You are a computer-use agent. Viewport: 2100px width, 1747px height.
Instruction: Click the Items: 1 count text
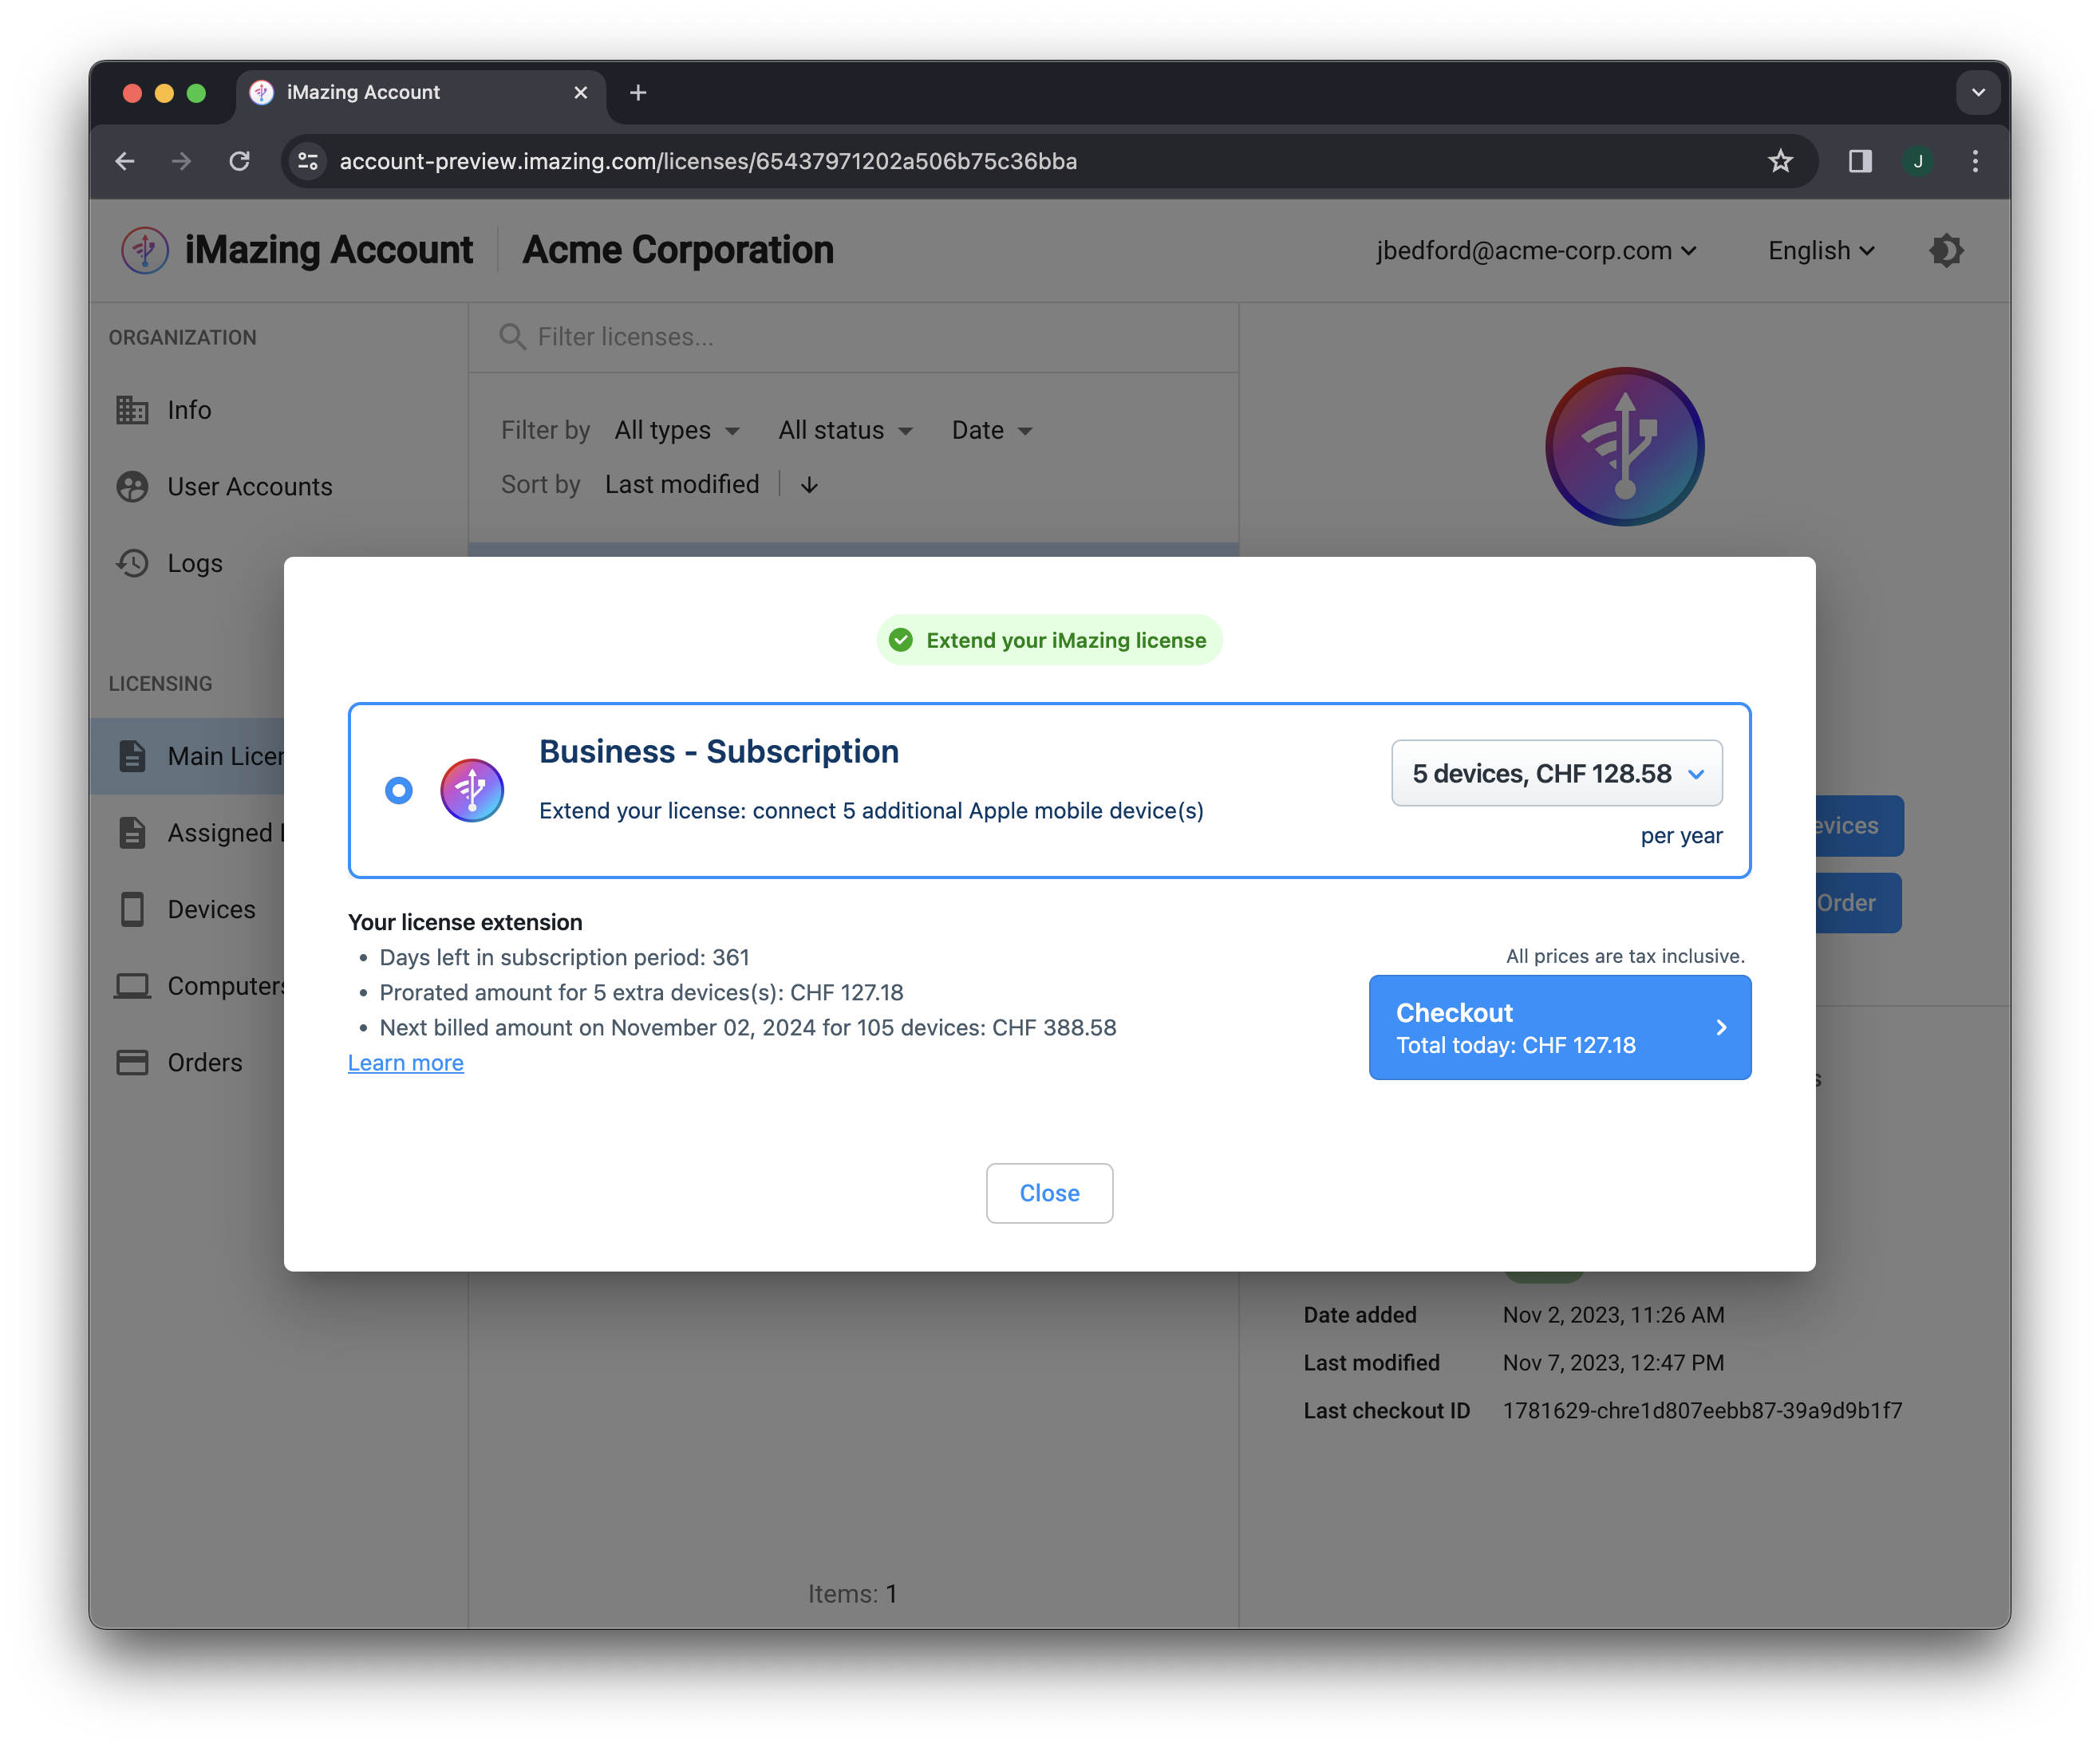[852, 1594]
